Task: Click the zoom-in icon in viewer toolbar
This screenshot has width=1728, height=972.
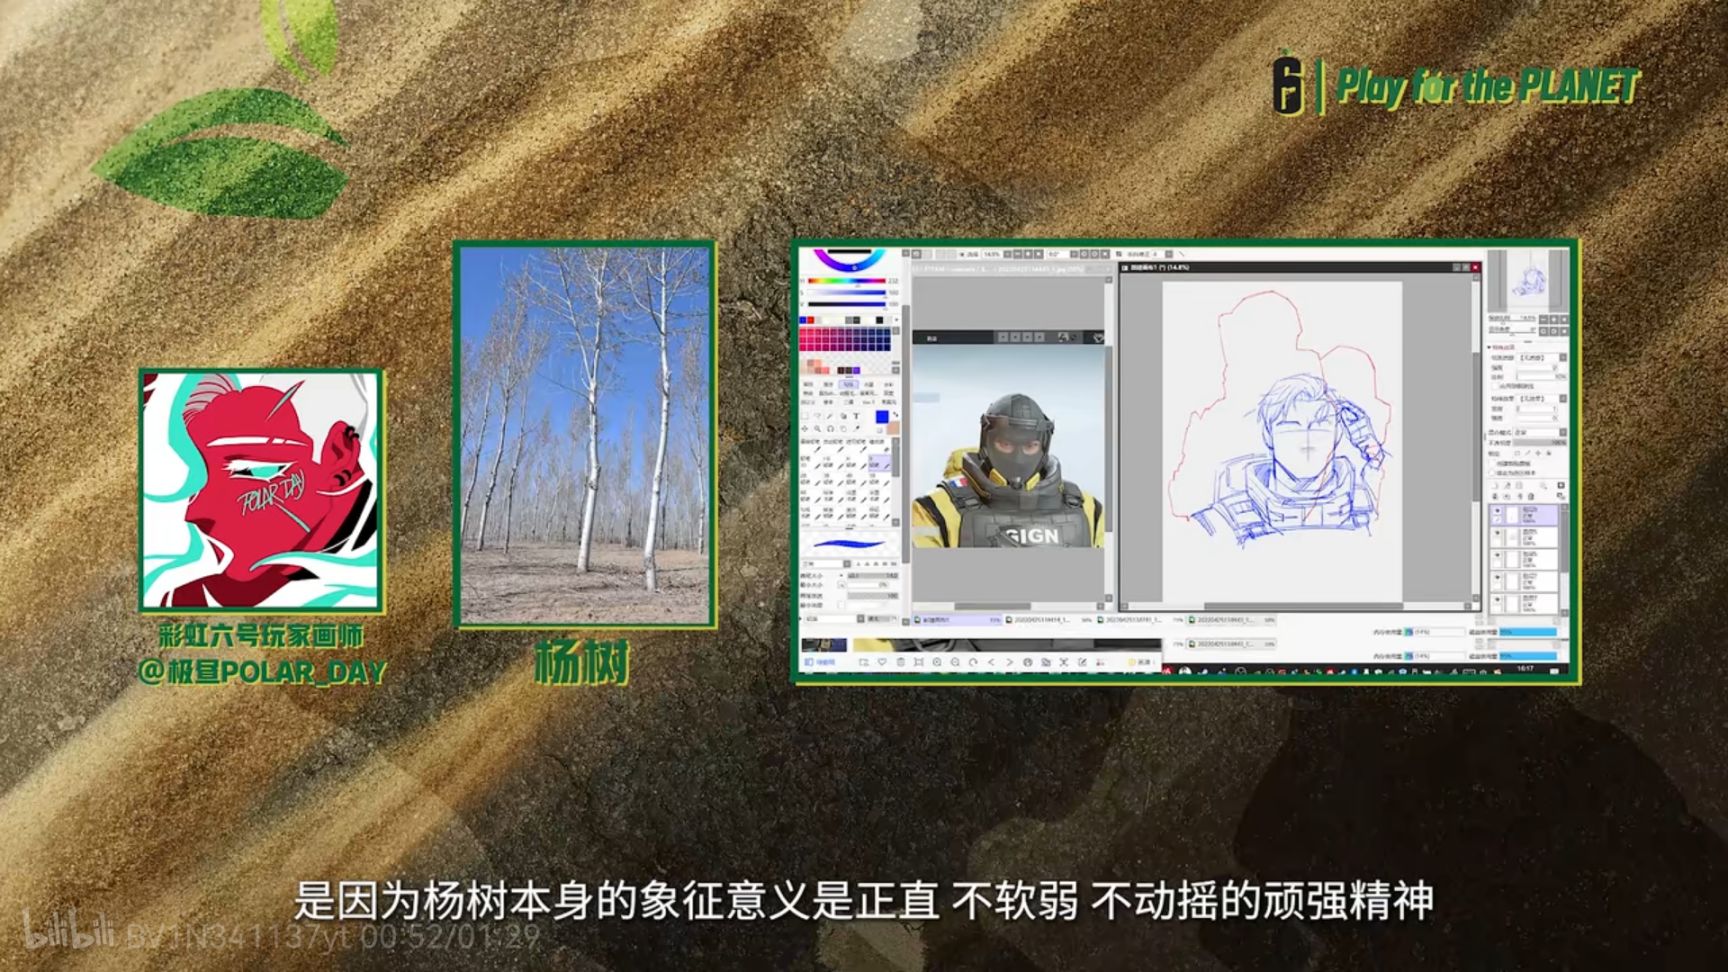Action: tap(937, 662)
